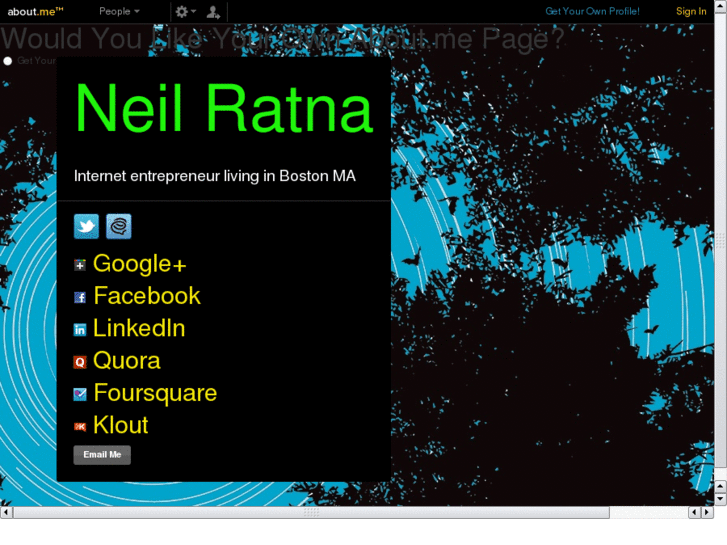The height and width of the screenshot is (545, 727).
Task: Click Get Your Own Profile! link
Action: 592,11
